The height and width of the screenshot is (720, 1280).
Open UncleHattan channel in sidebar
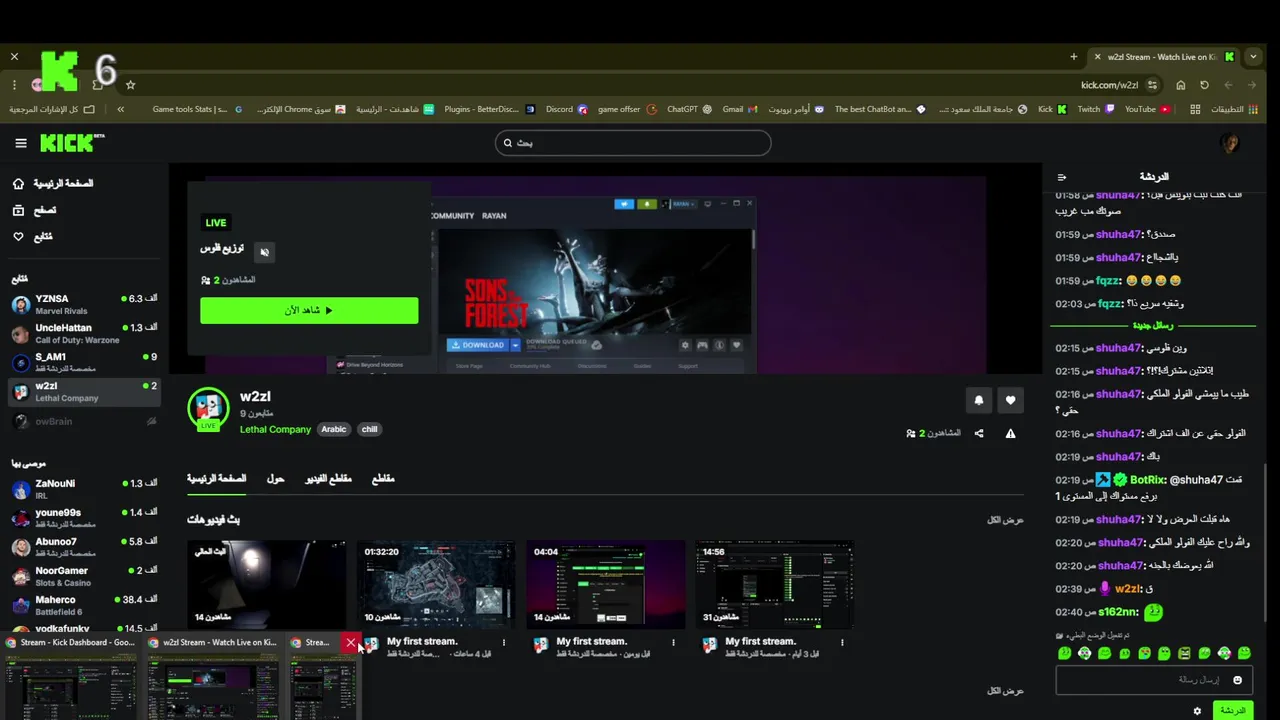[84, 333]
